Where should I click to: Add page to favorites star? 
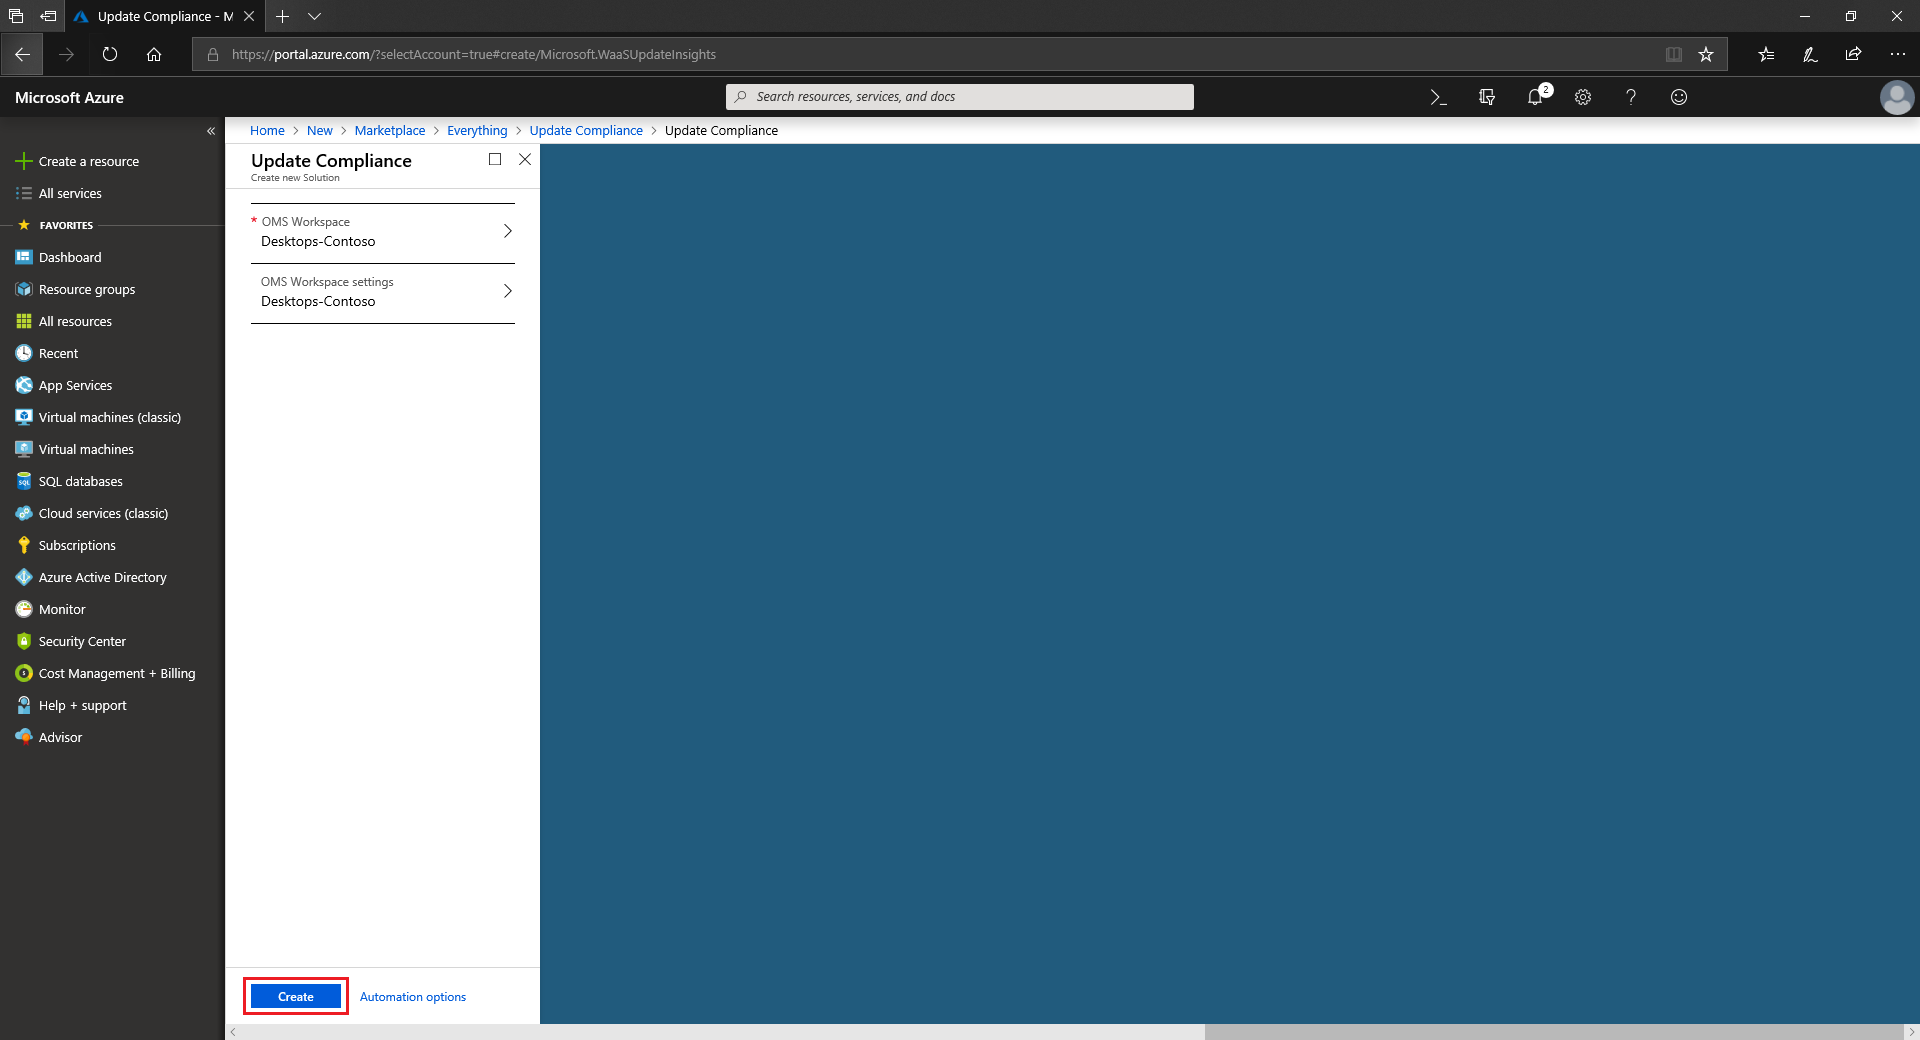(1706, 54)
